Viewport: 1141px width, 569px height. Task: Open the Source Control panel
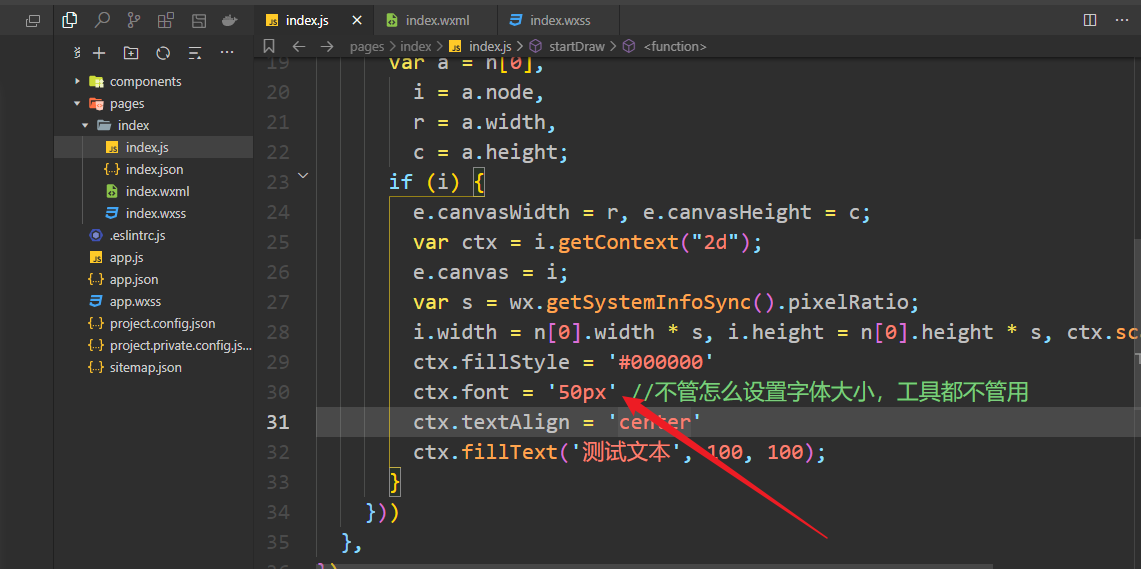click(135, 20)
